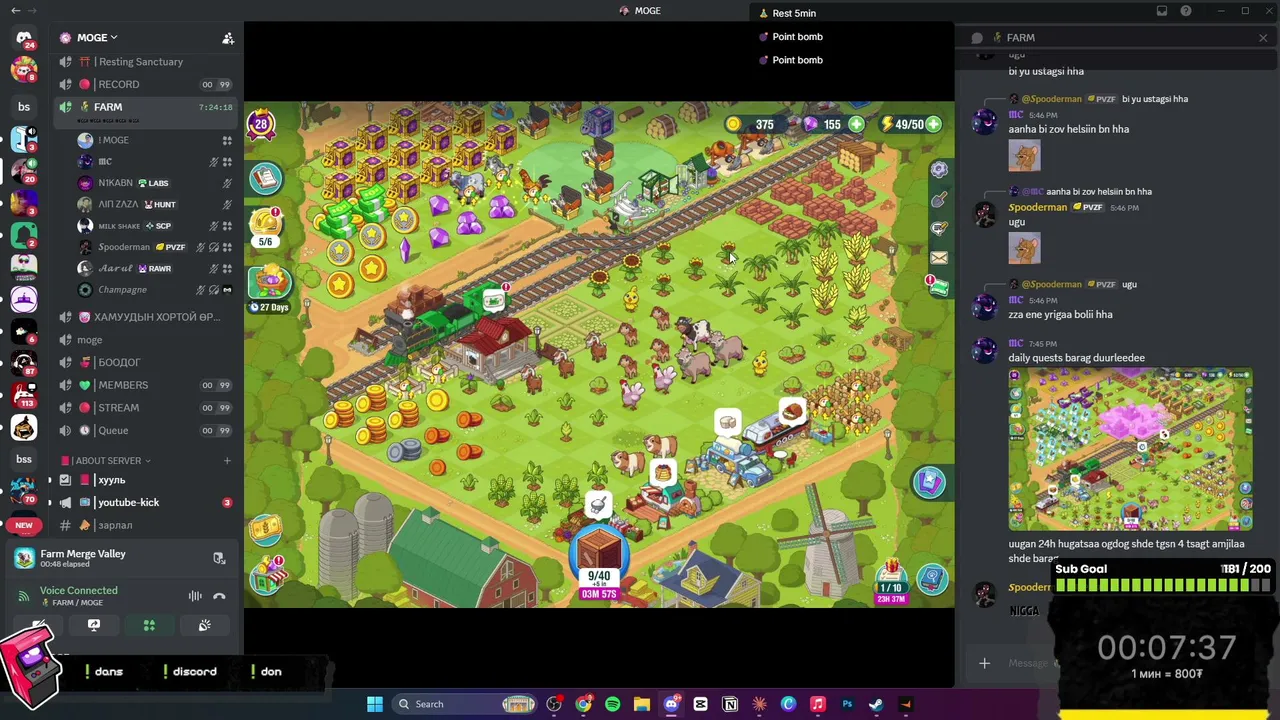This screenshot has width=1280, height=720.
Task: Select the FARM voice channel
Action: click(x=146, y=107)
